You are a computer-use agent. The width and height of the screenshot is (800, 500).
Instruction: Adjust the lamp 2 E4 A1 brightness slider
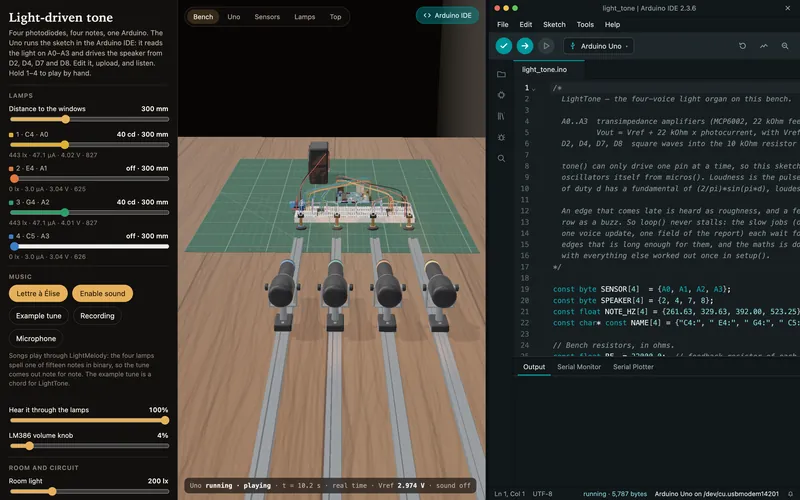click(x=89, y=179)
